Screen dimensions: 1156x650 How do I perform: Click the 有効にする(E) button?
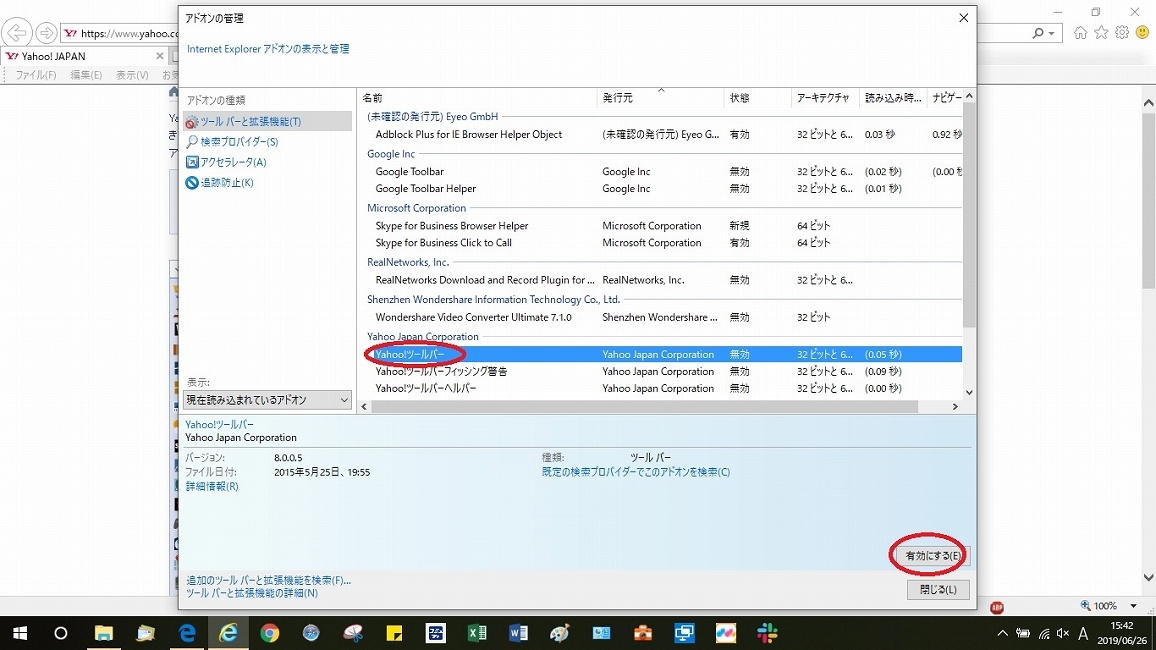(933, 556)
